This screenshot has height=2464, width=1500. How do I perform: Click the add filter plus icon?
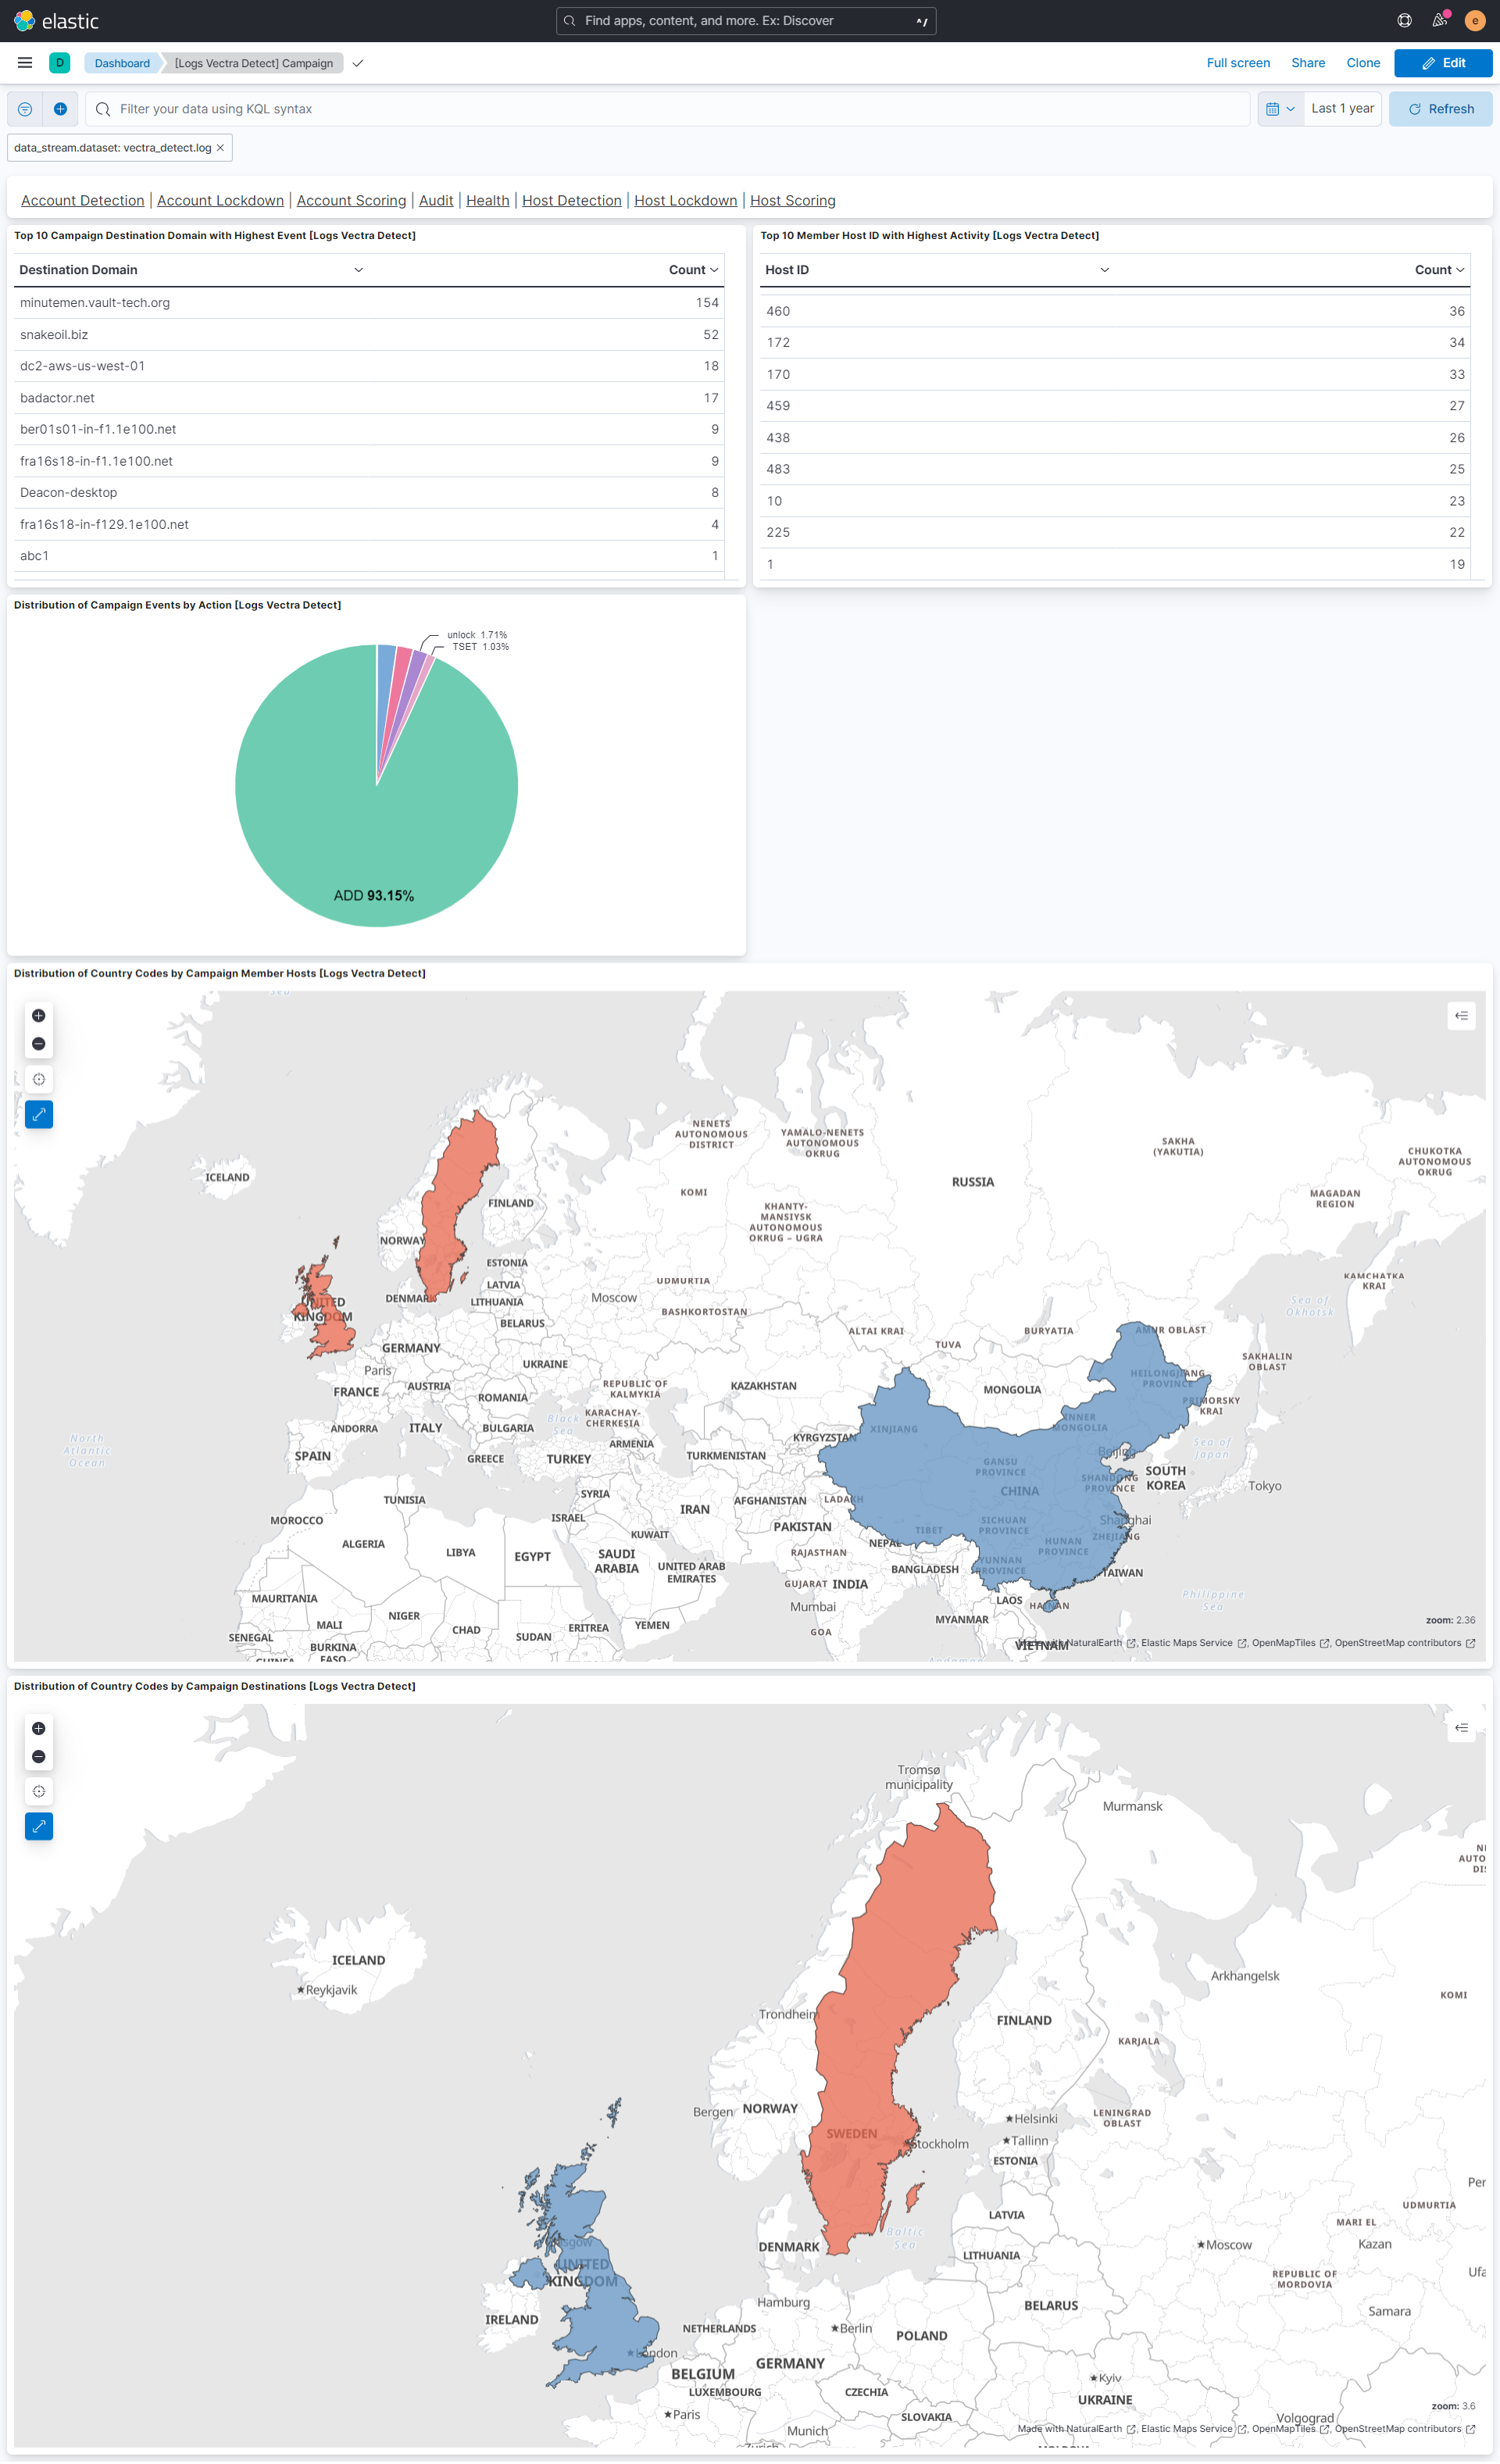pos(60,109)
